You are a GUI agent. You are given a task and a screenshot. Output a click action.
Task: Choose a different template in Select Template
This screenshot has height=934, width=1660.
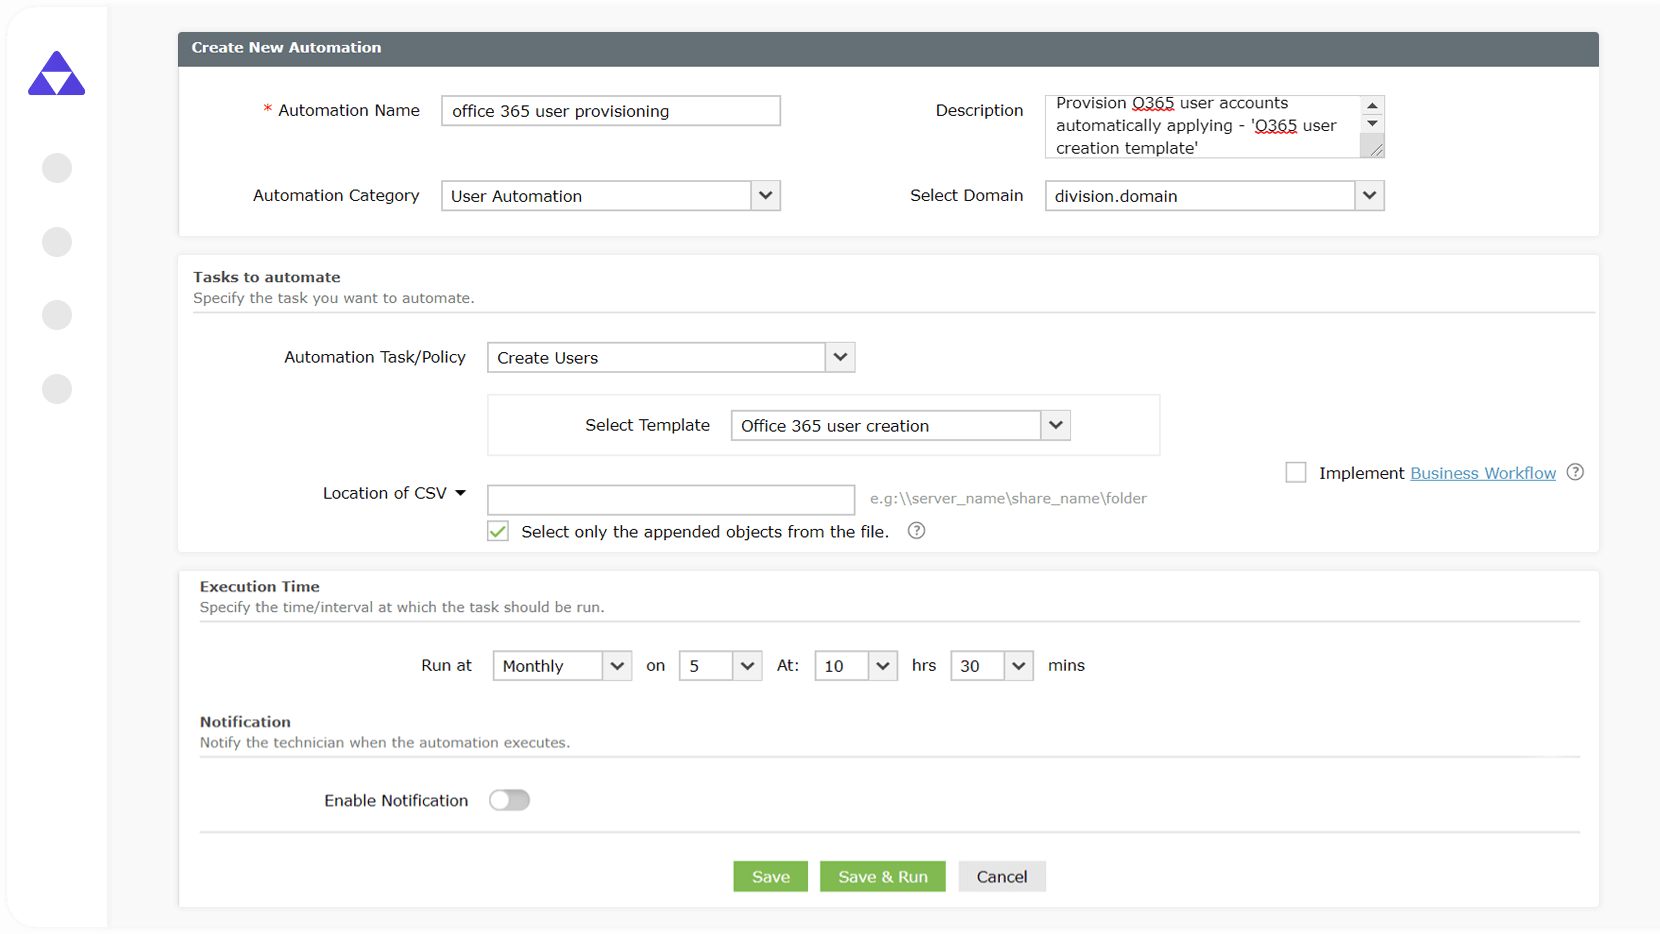pos(901,426)
